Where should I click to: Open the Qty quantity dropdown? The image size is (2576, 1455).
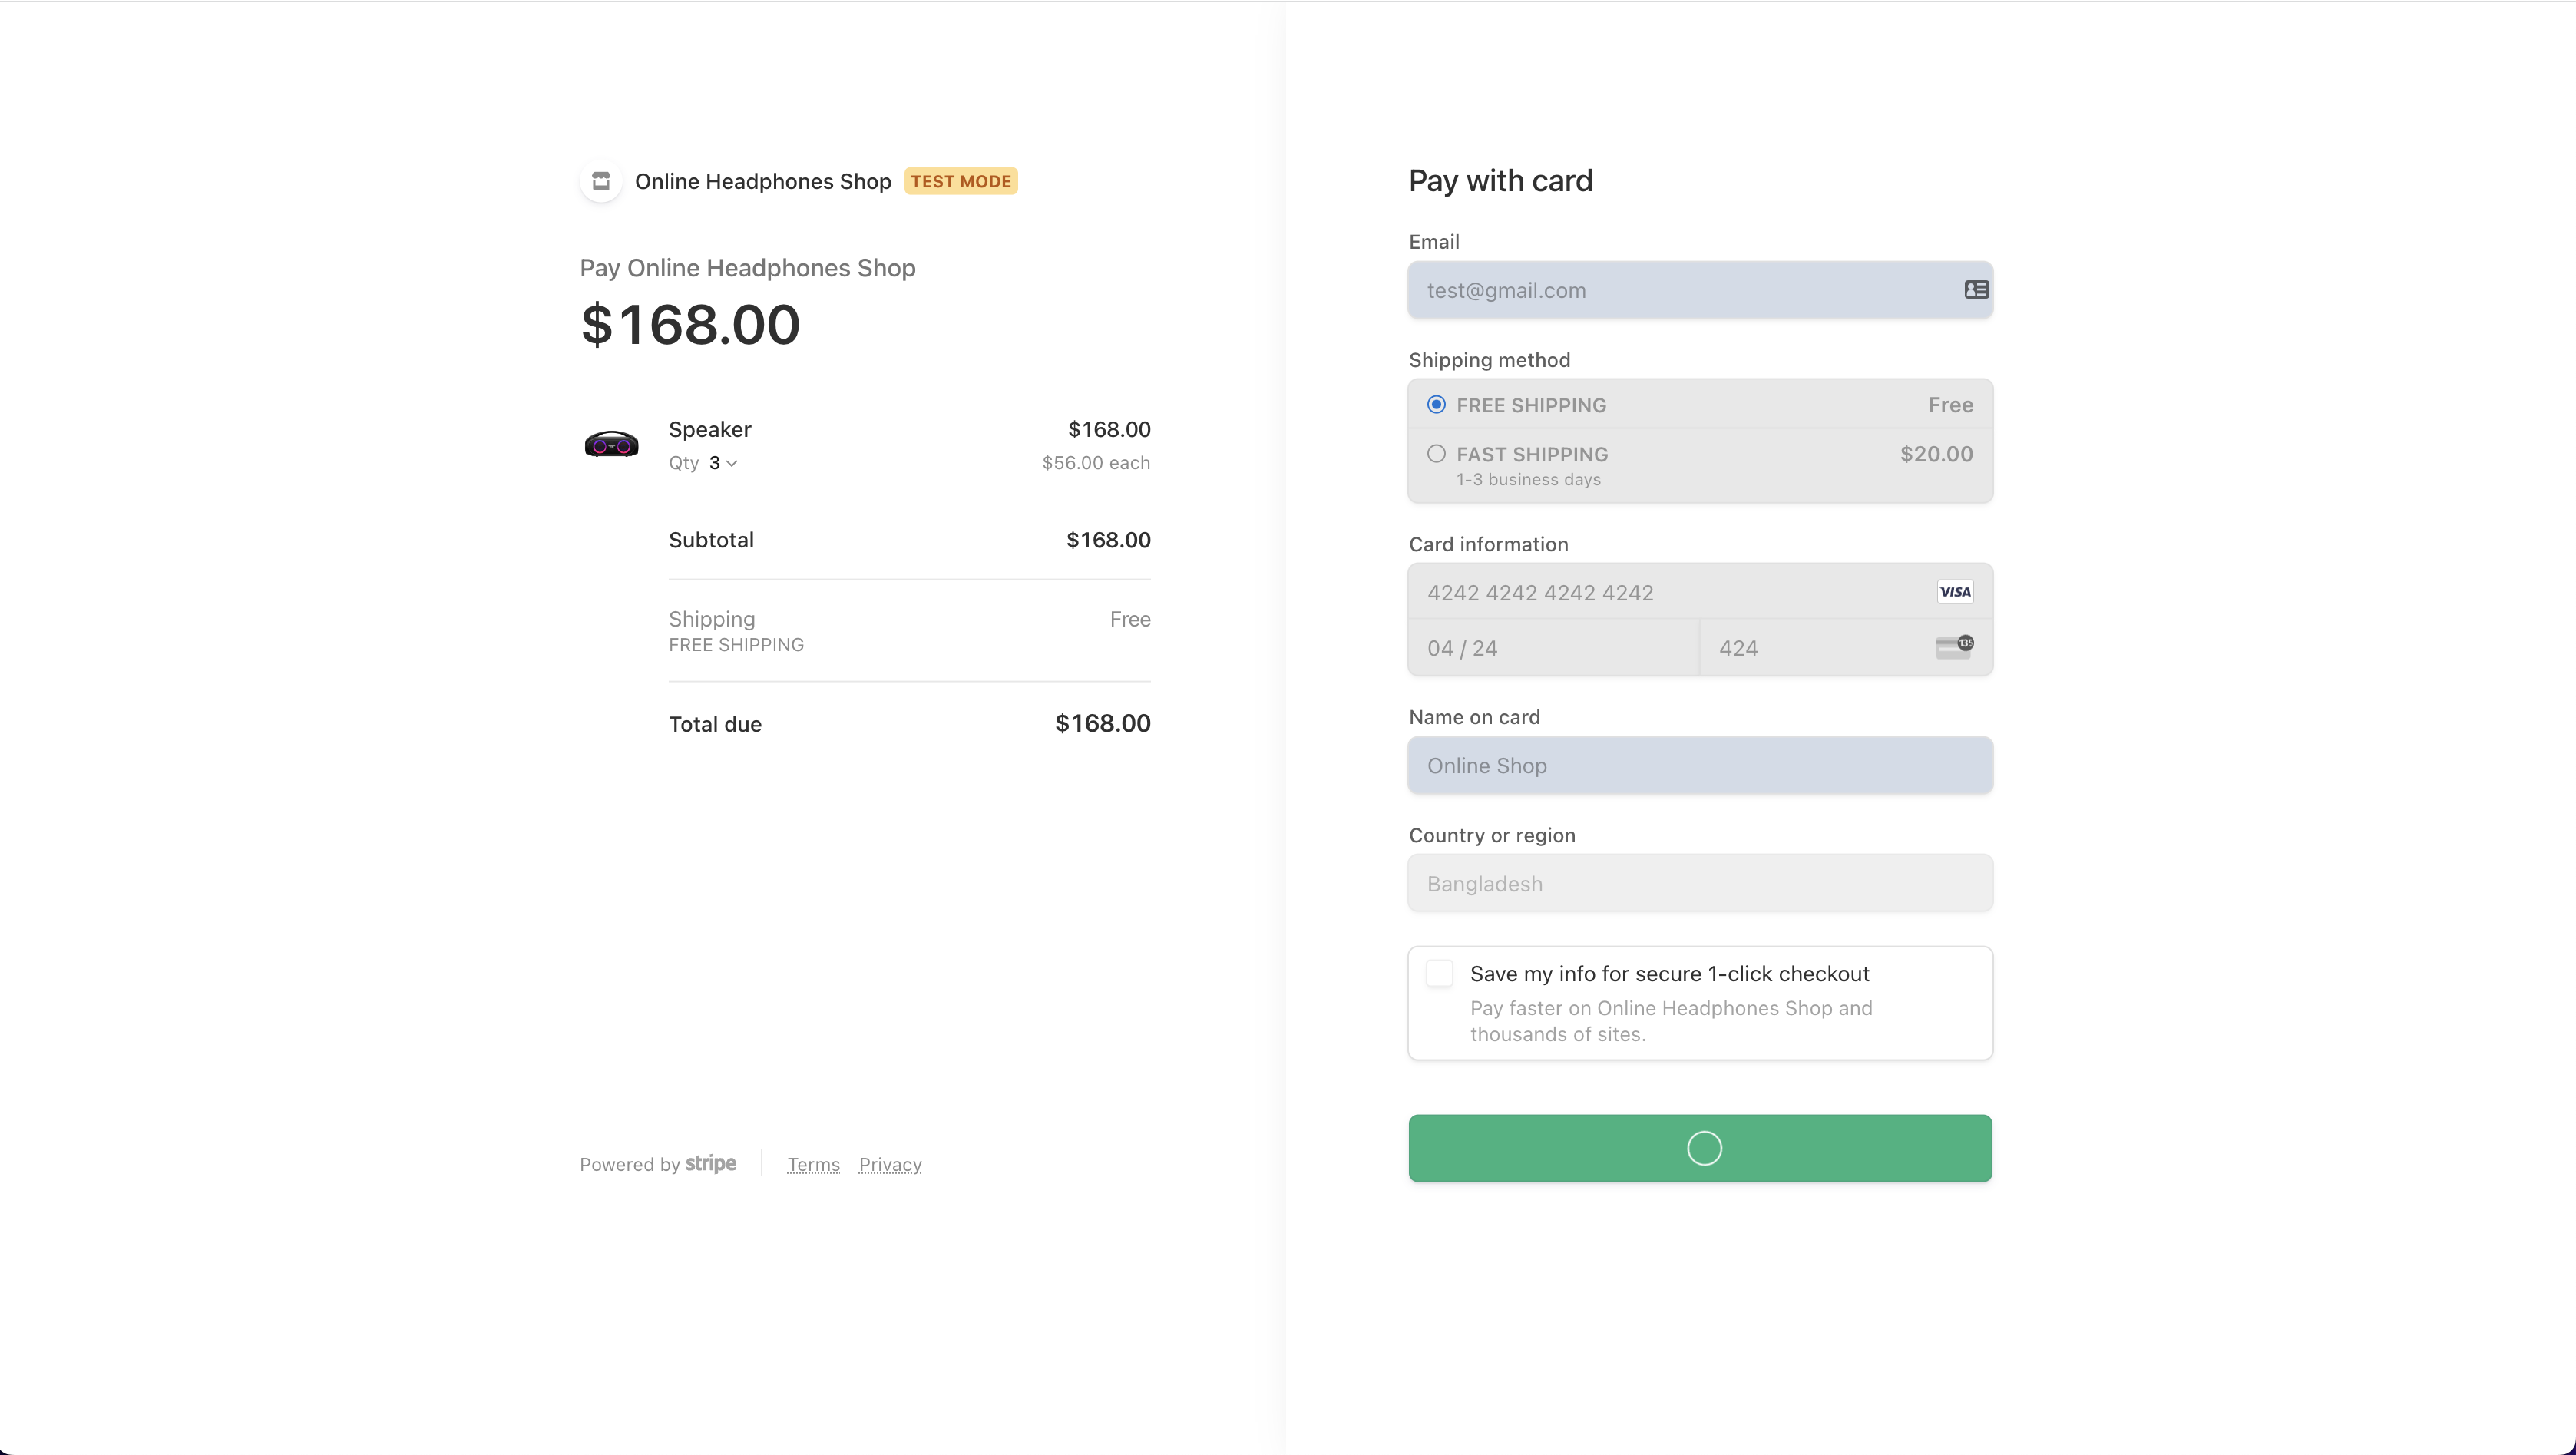[x=723, y=463]
